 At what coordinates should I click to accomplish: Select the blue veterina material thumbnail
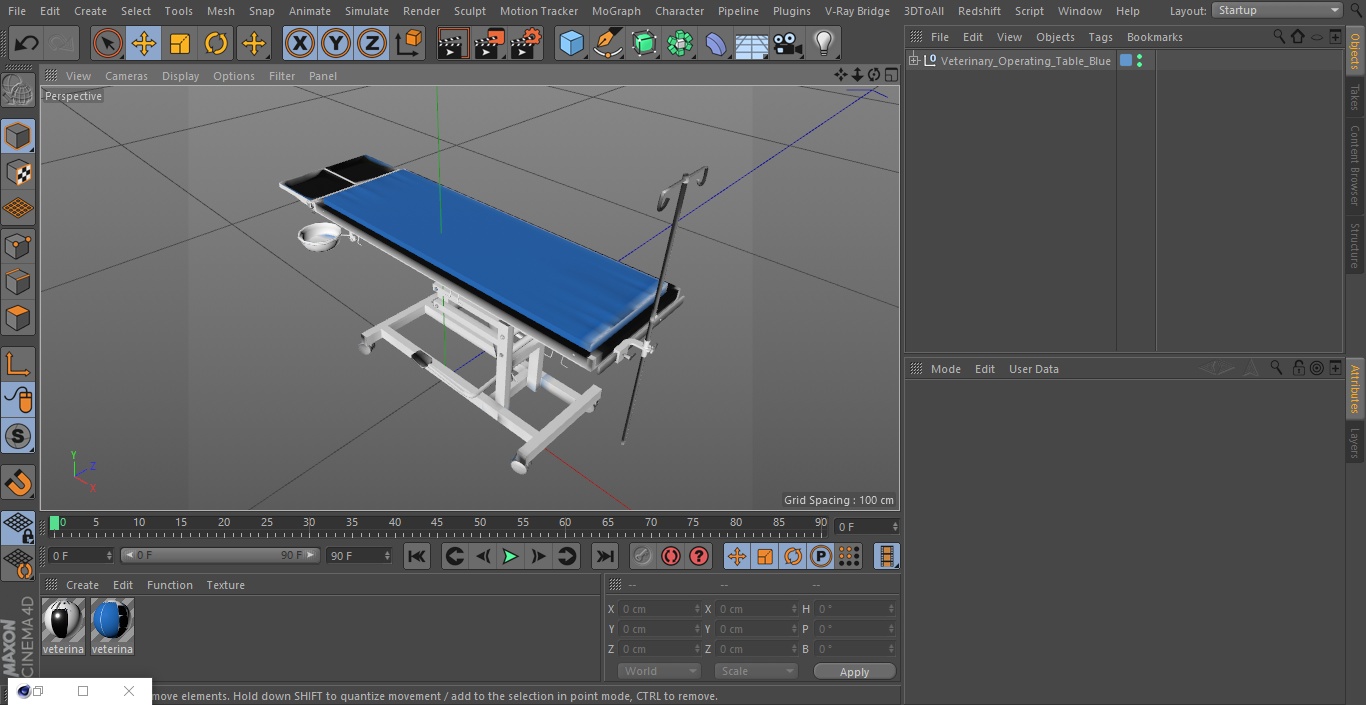112,621
